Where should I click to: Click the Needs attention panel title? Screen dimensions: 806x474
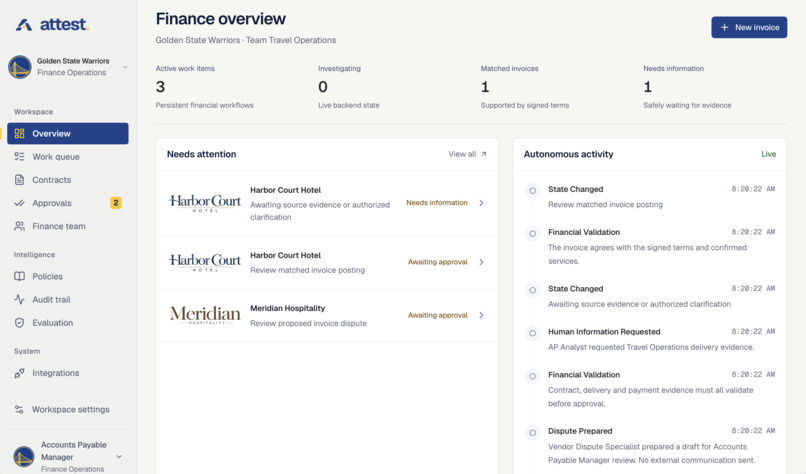202,154
